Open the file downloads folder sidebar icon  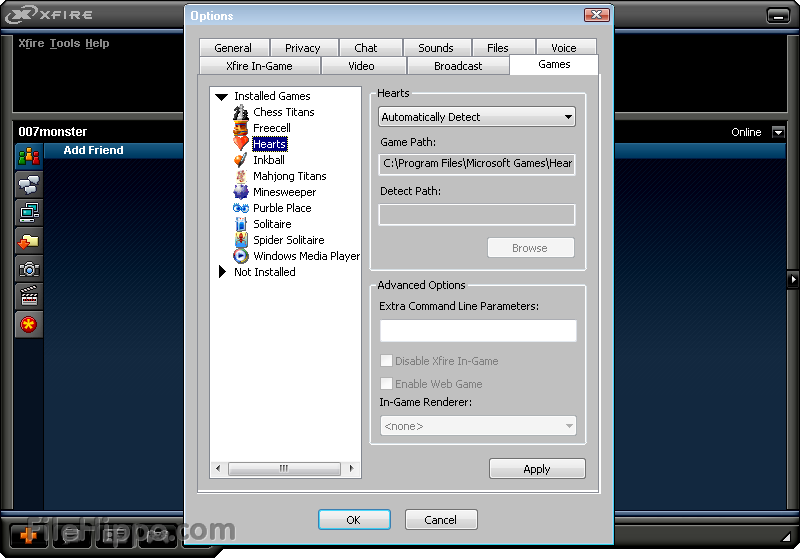(x=29, y=241)
